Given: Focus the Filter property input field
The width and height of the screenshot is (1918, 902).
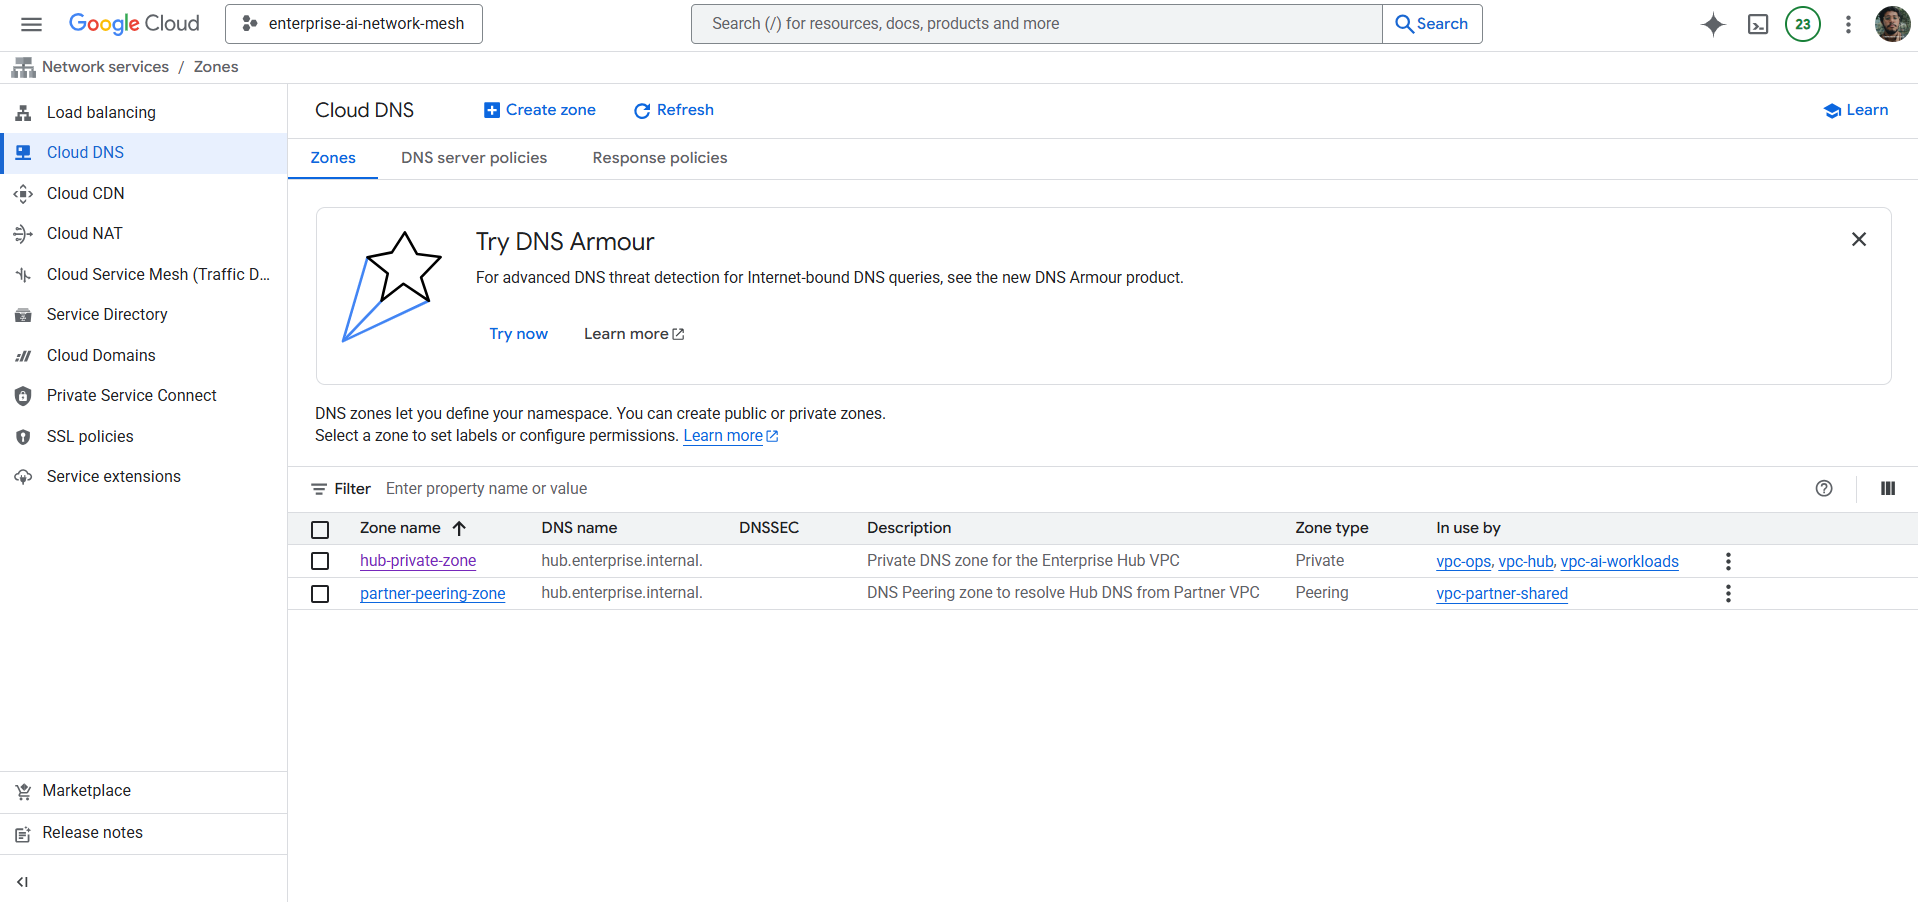Looking at the screenshot, I should coord(1090,489).
